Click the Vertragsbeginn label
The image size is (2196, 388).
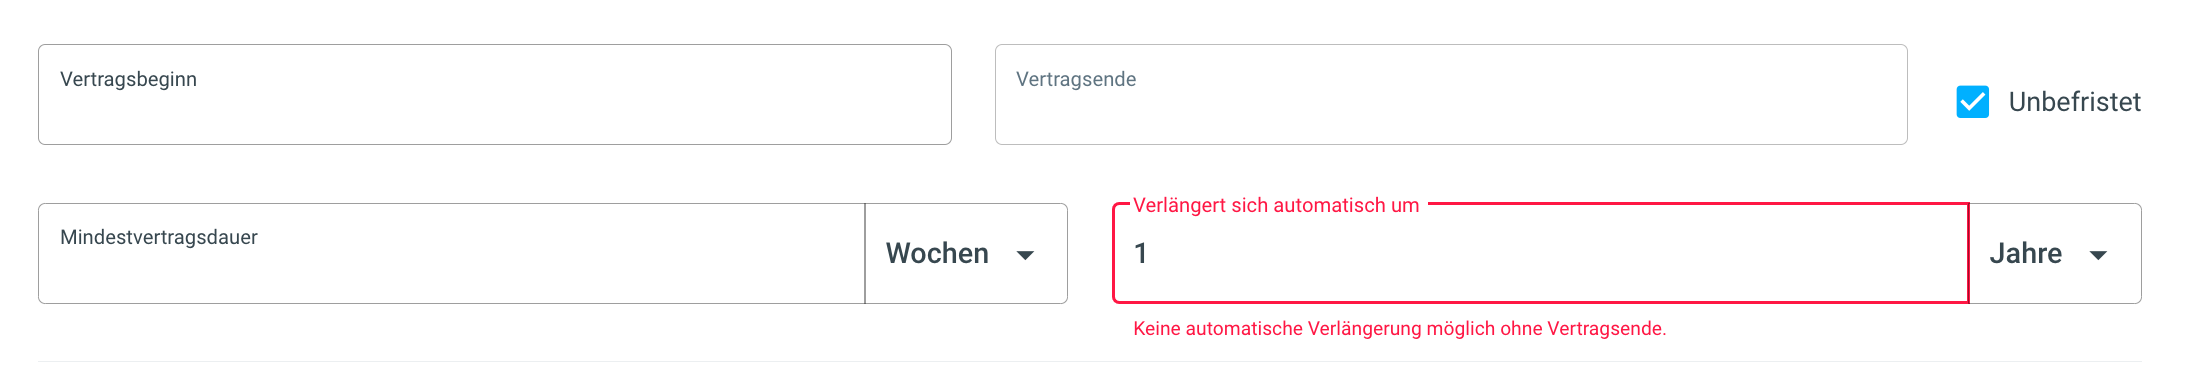coord(128,79)
